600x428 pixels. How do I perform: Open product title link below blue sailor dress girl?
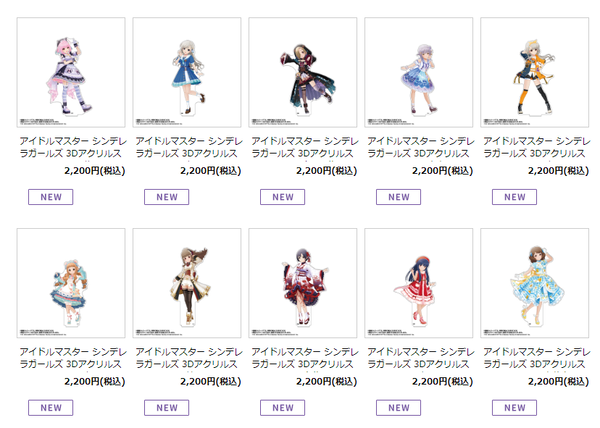[189, 148]
